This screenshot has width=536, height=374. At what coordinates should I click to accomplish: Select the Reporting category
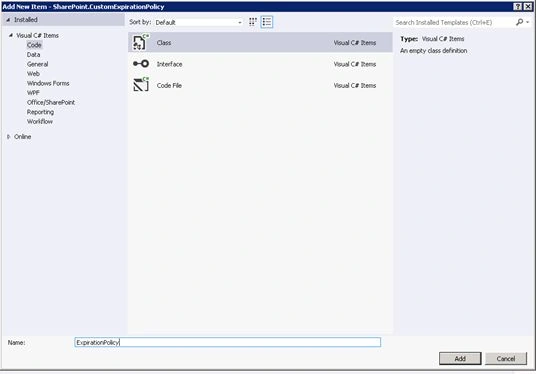click(x=40, y=112)
